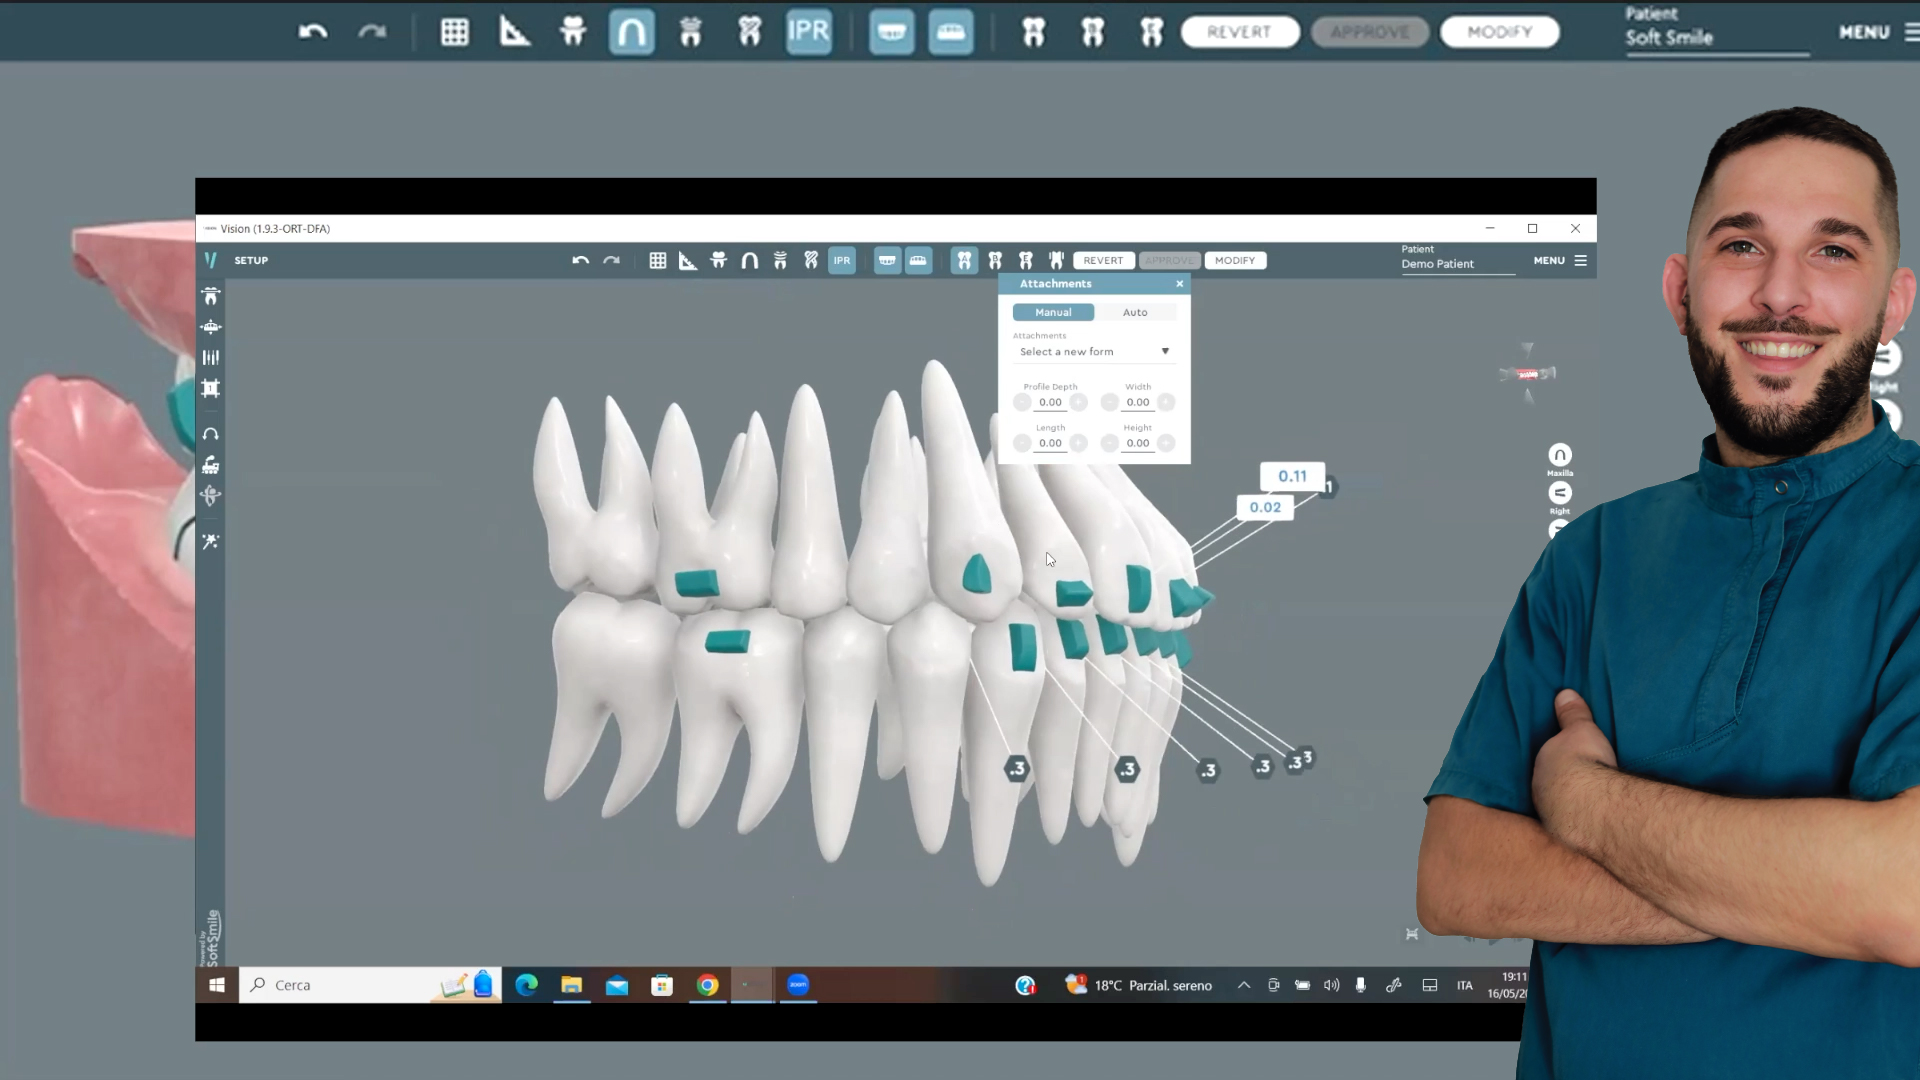Increase the Height value
1920x1080 pixels.
click(1166, 443)
